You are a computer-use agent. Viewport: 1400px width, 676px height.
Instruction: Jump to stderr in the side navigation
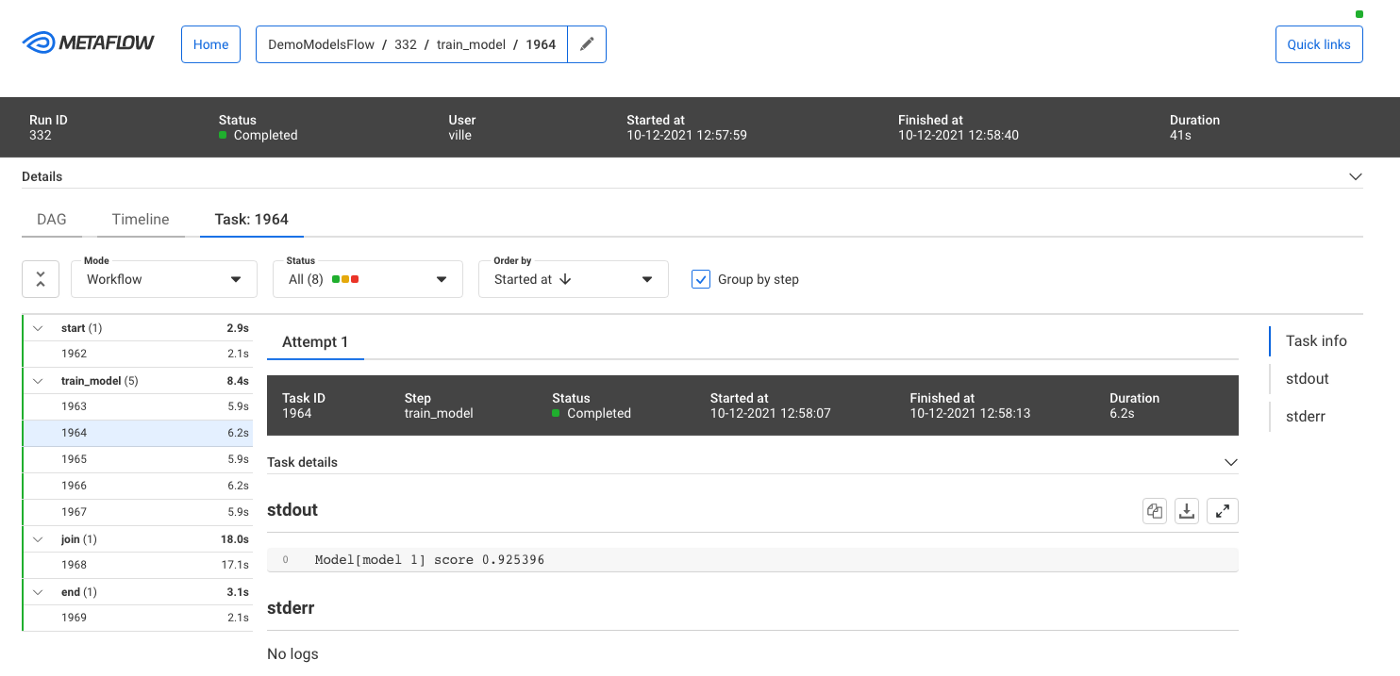point(1305,416)
